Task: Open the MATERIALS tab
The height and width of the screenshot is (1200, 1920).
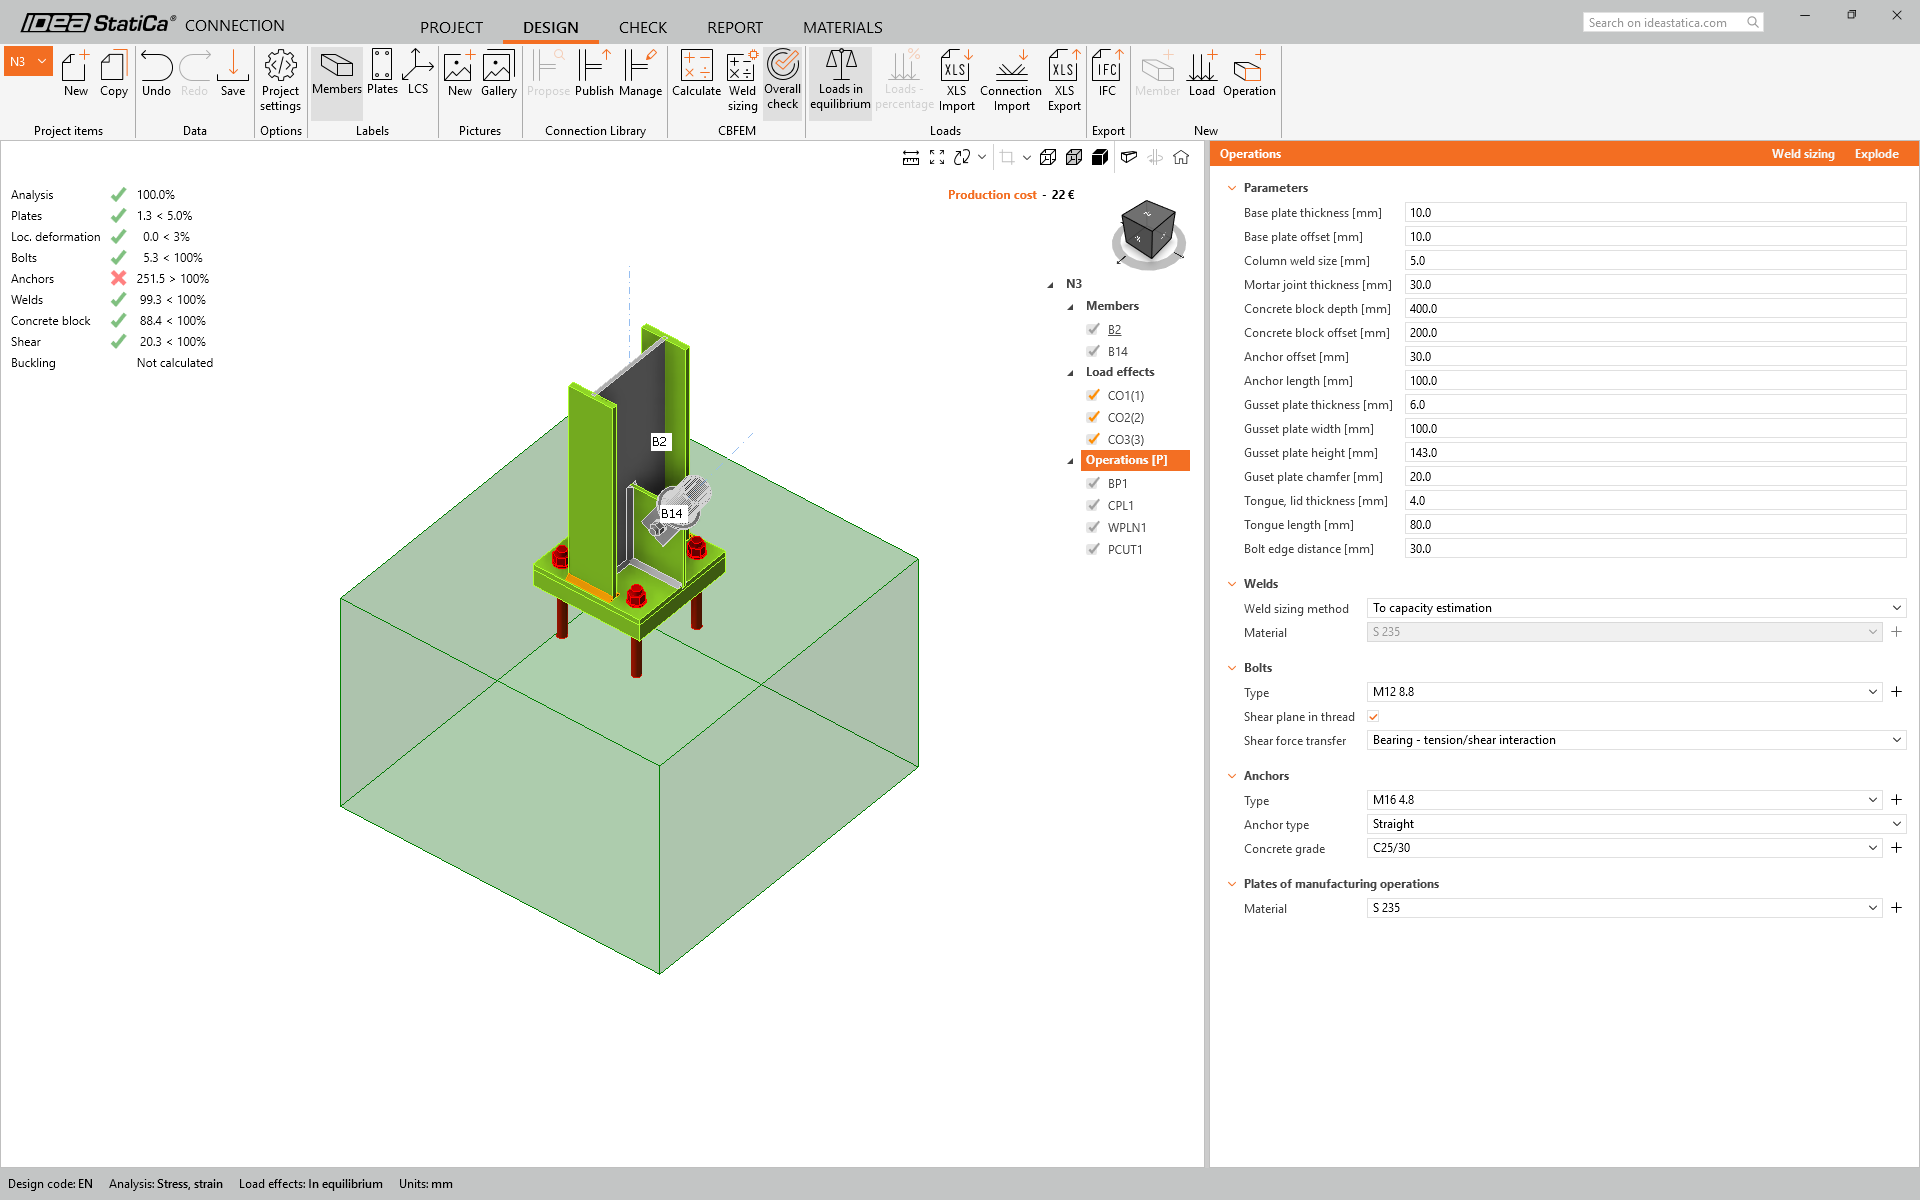Action: 842,27
